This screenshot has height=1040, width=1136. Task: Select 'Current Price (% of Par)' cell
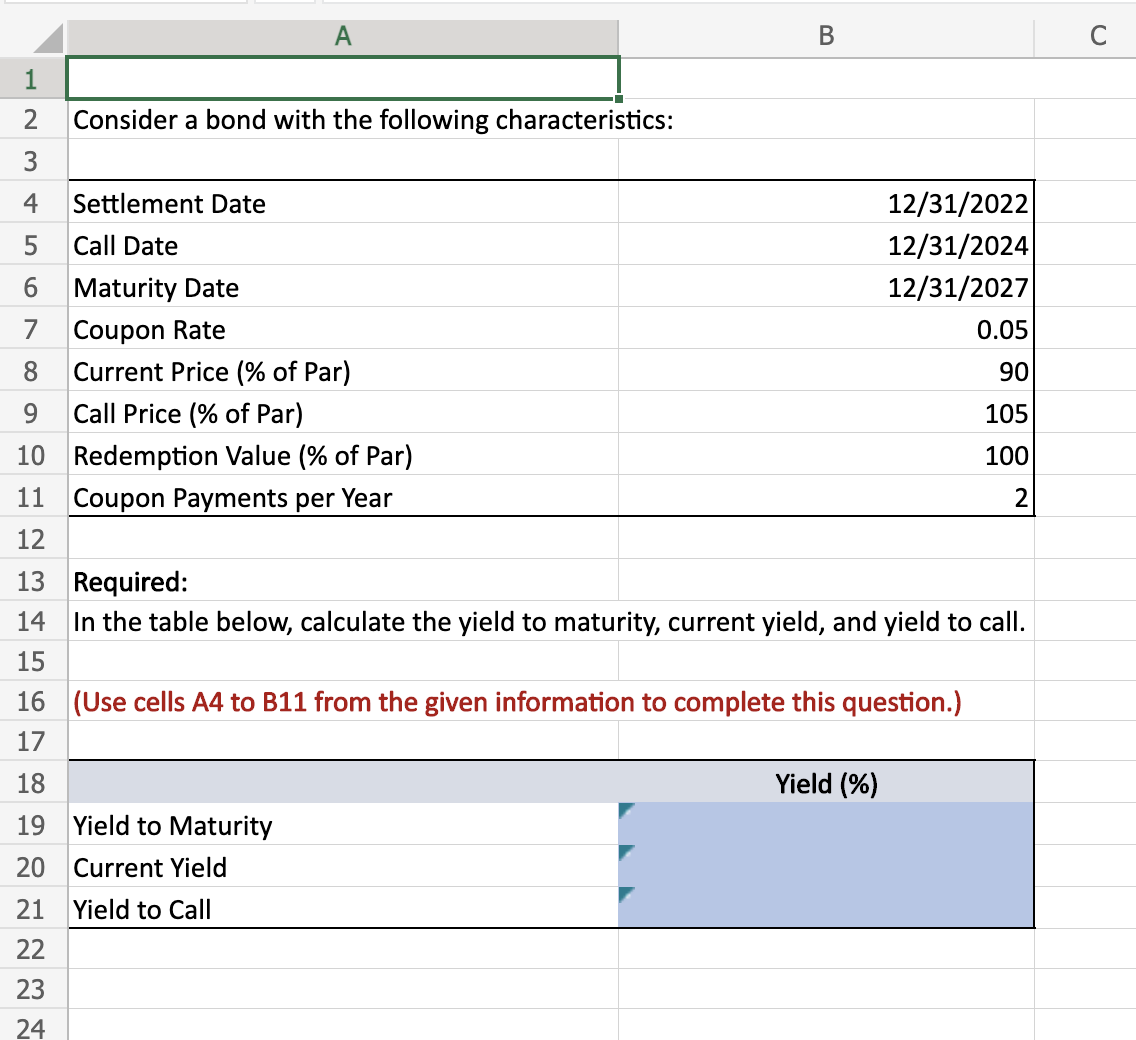tap(343, 371)
